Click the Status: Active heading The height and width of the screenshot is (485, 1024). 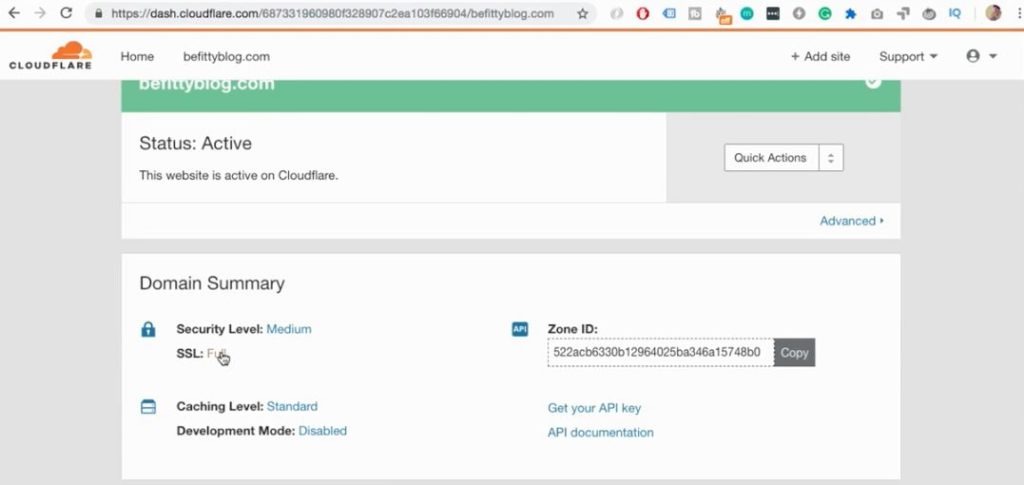coord(195,144)
